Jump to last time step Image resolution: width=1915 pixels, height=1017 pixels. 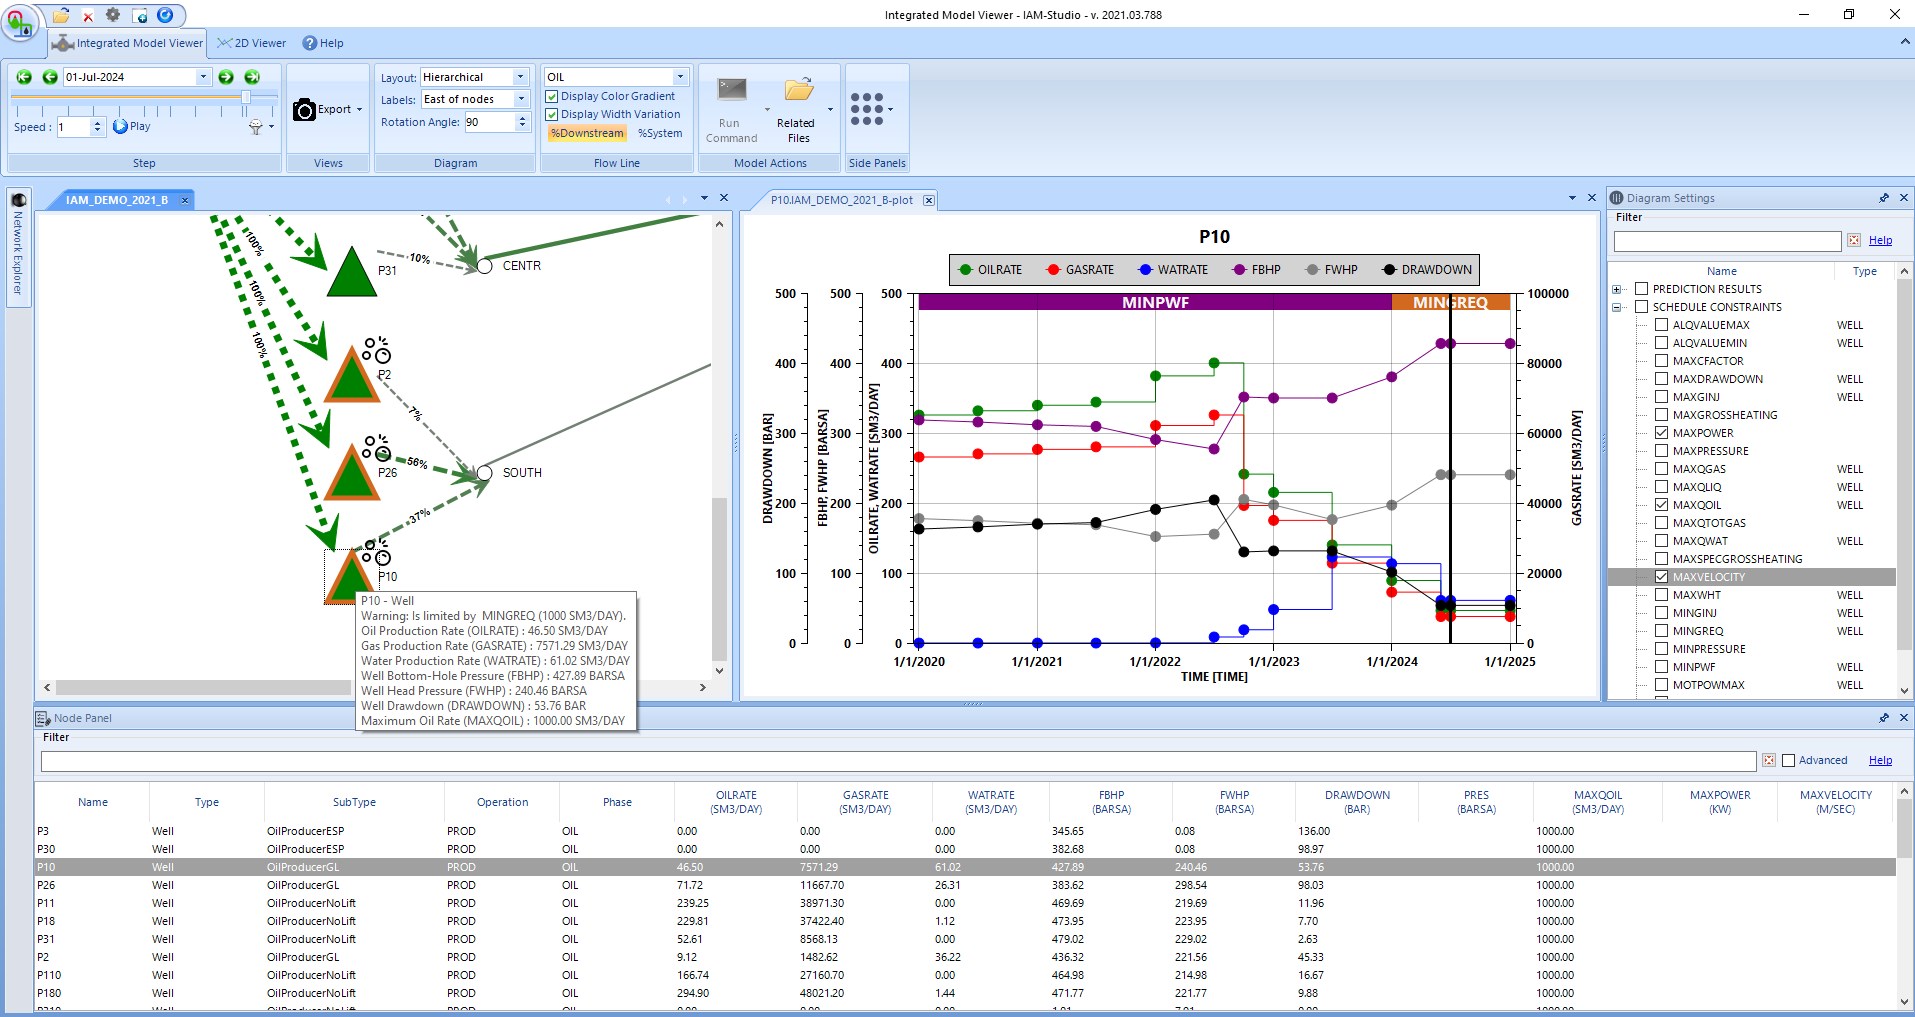pyautogui.click(x=252, y=77)
